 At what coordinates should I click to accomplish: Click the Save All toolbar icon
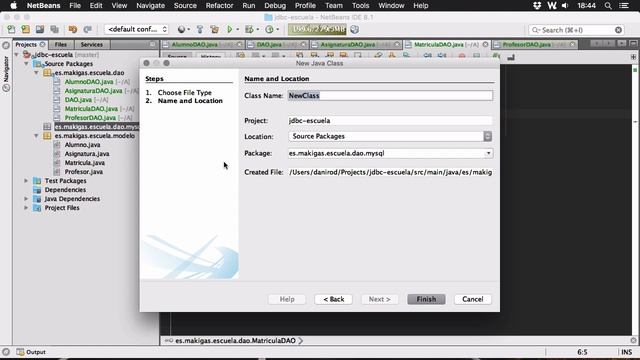point(54,29)
